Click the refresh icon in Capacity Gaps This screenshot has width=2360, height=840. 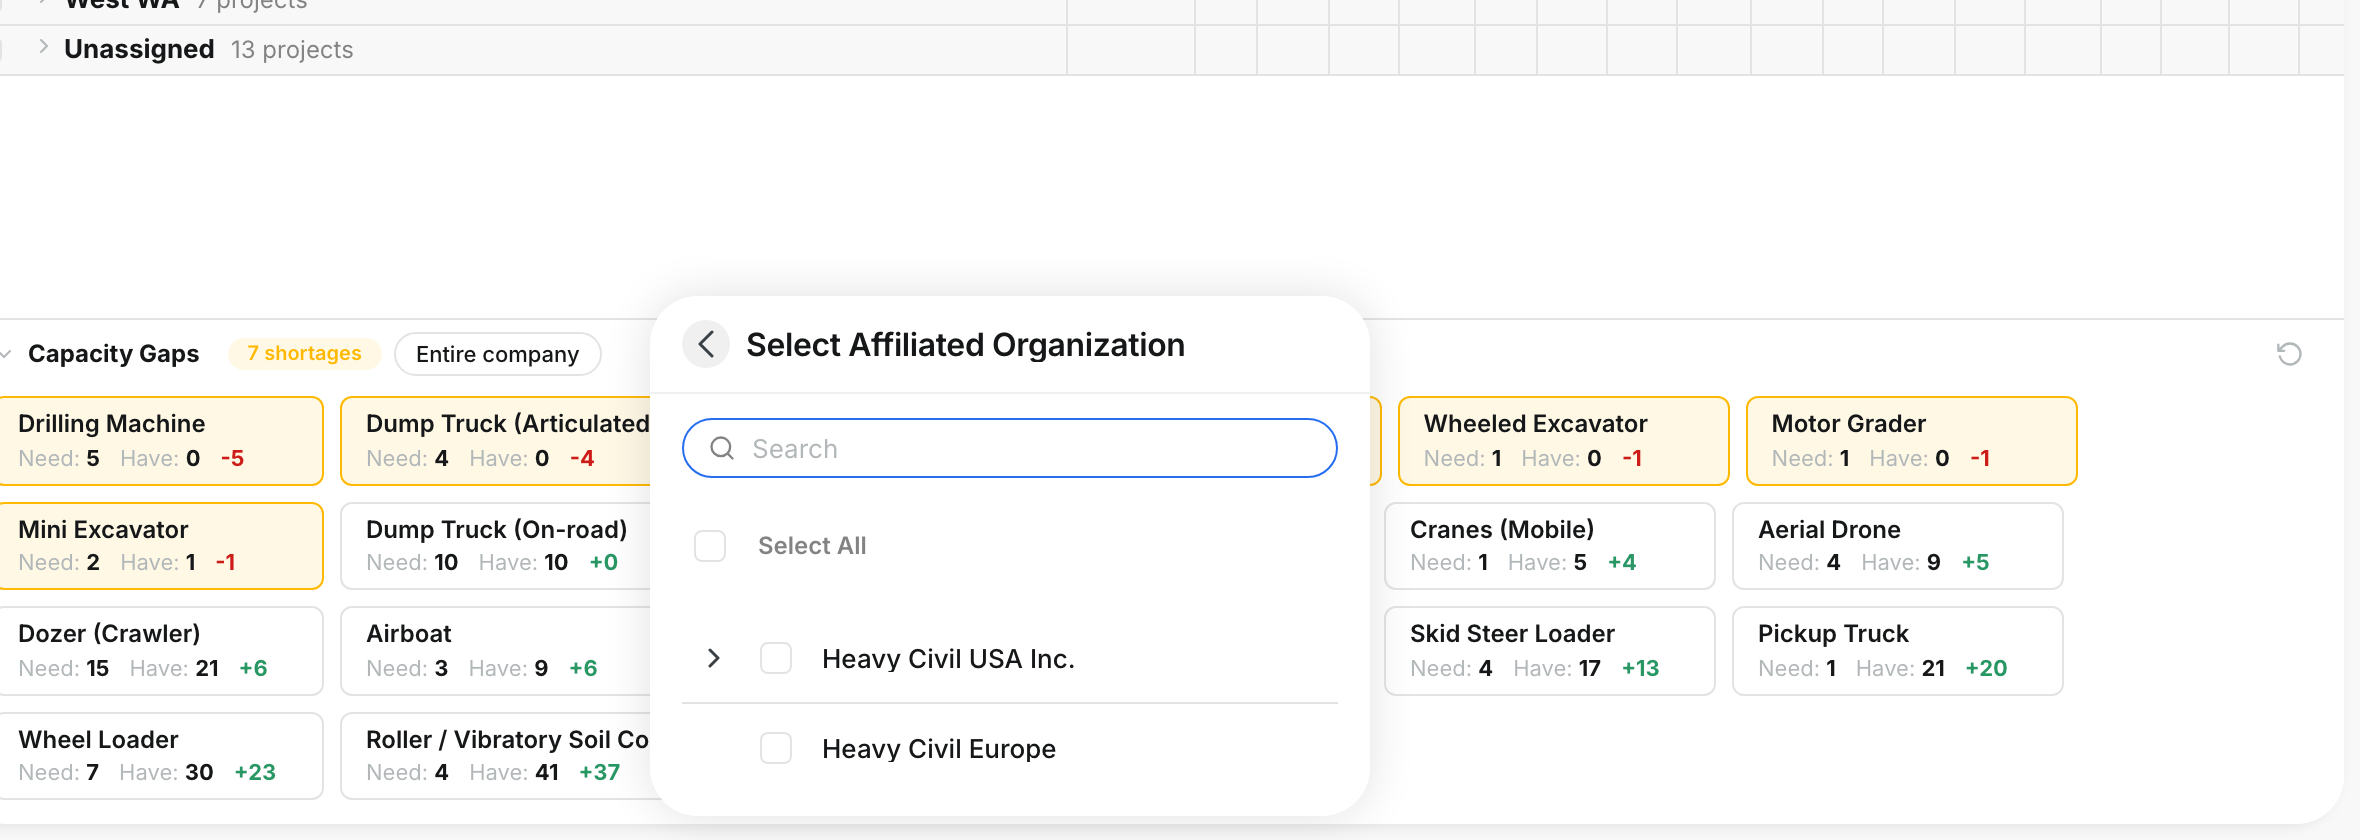(2289, 354)
